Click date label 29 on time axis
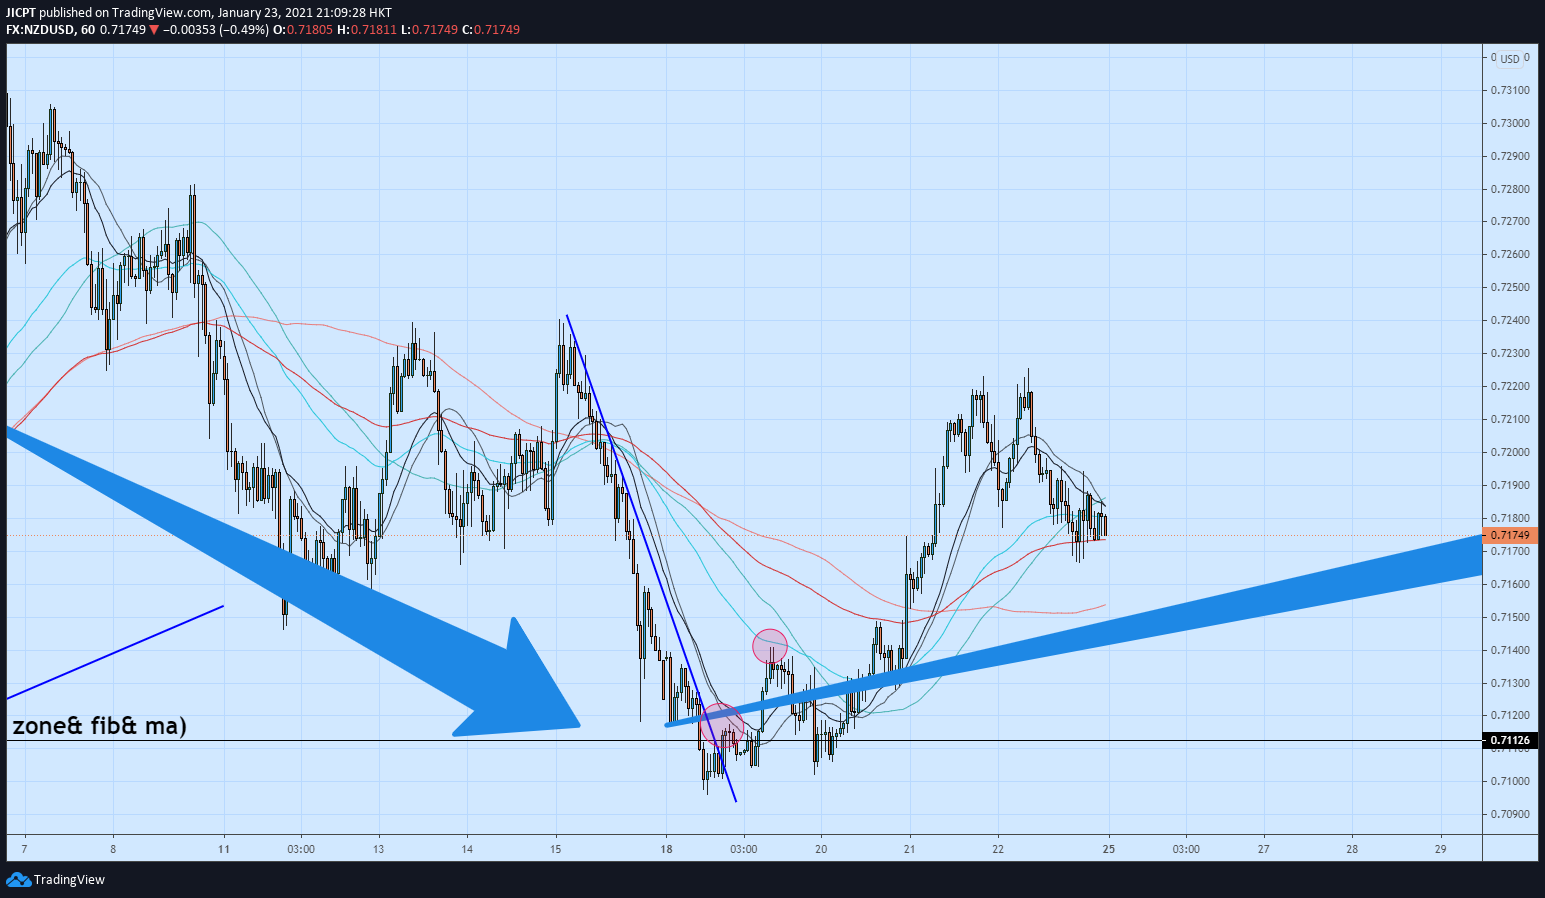The width and height of the screenshot is (1545, 898). 1441,849
